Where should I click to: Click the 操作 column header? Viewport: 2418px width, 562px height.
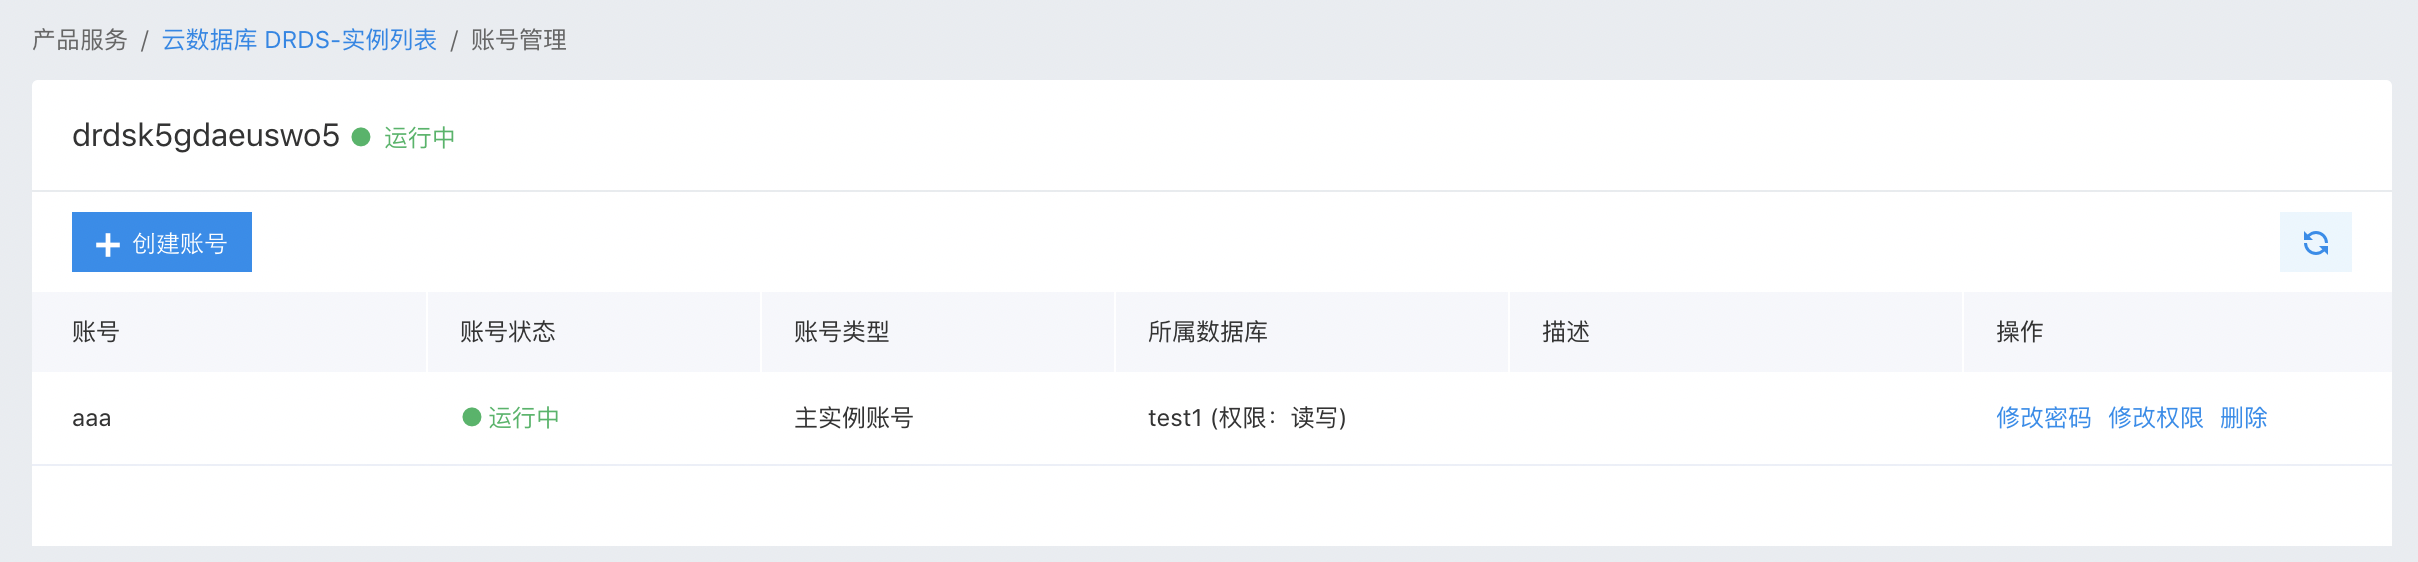point(2020,332)
